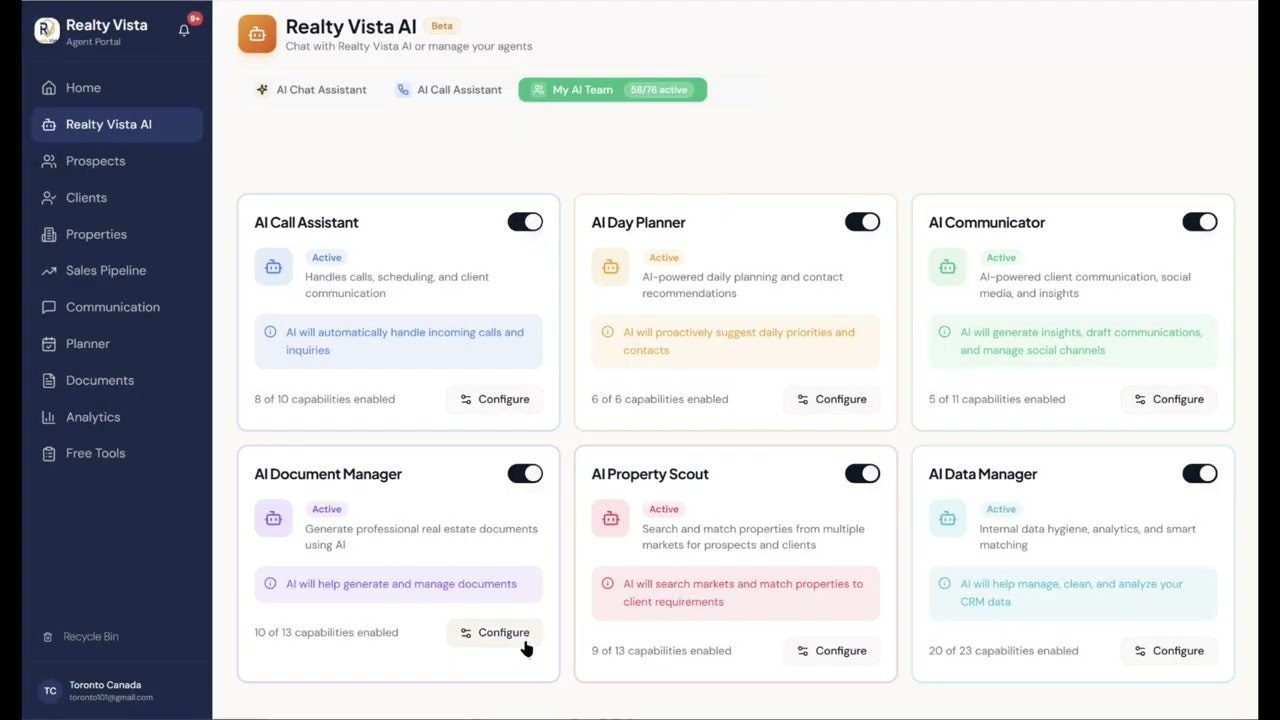Navigate to Analytics in the sidebar
The image size is (1280, 720).
tap(117, 417)
